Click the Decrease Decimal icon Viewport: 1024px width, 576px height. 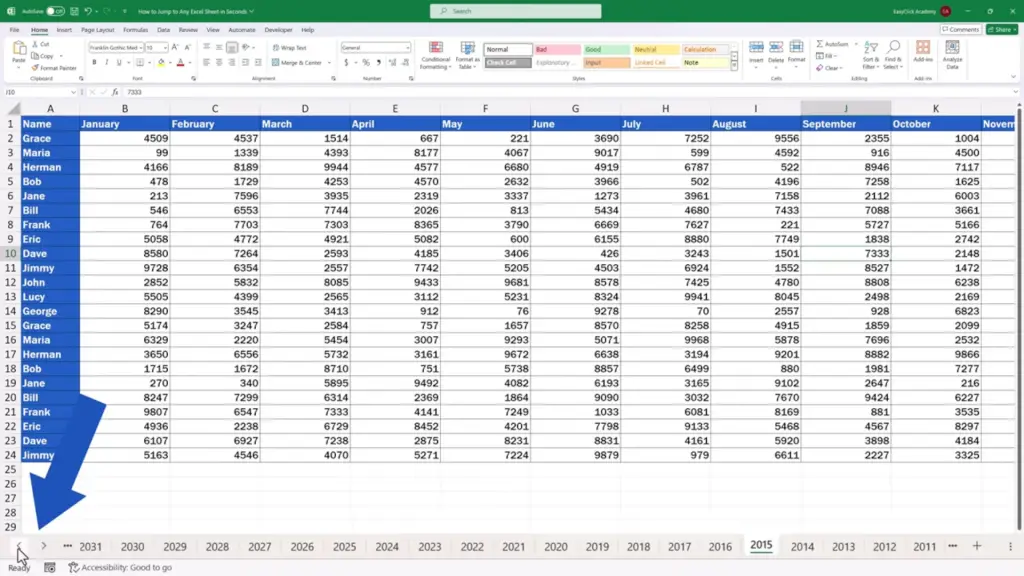(x=406, y=63)
